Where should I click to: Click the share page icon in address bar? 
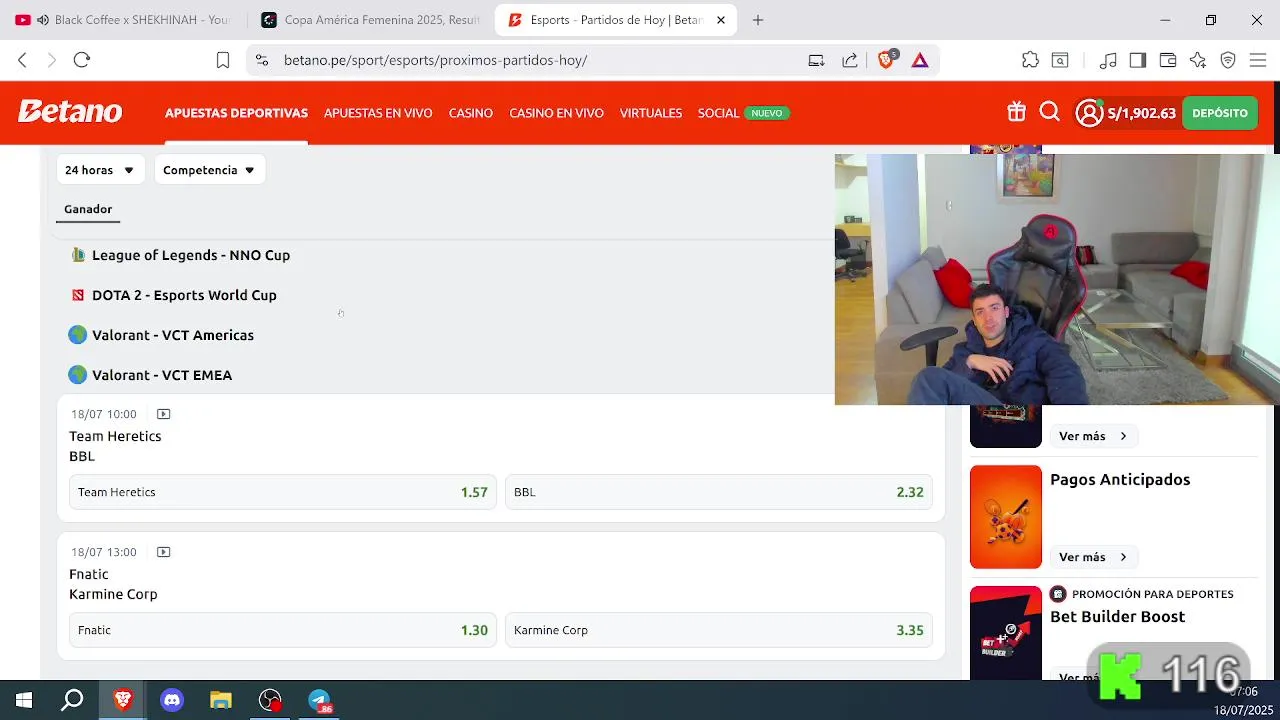tap(850, 60)
